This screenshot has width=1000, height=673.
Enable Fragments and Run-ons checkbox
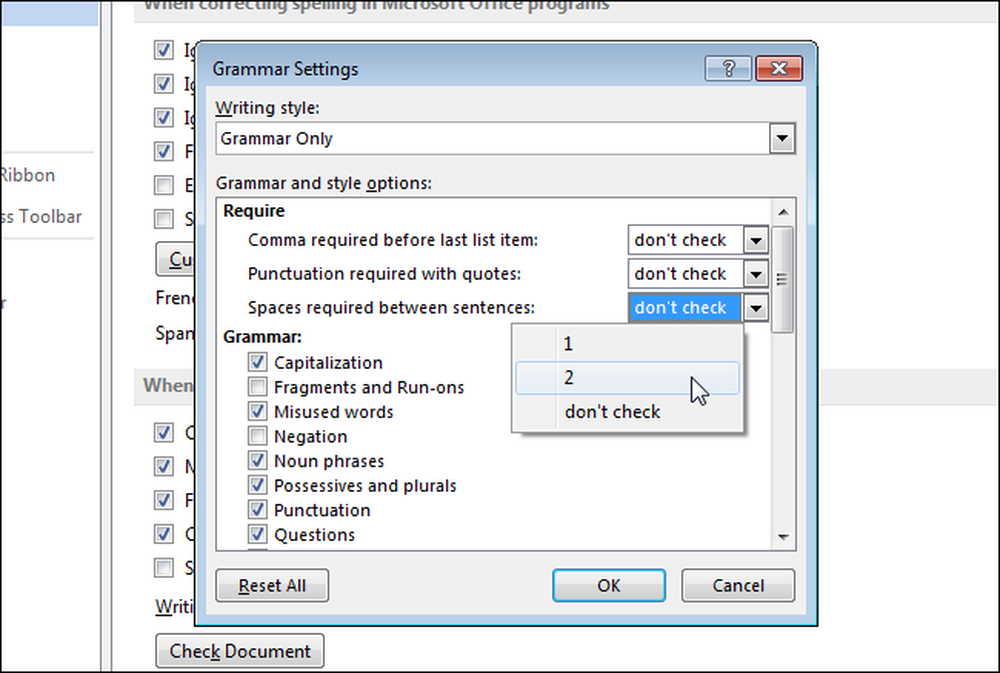[258, 387]
